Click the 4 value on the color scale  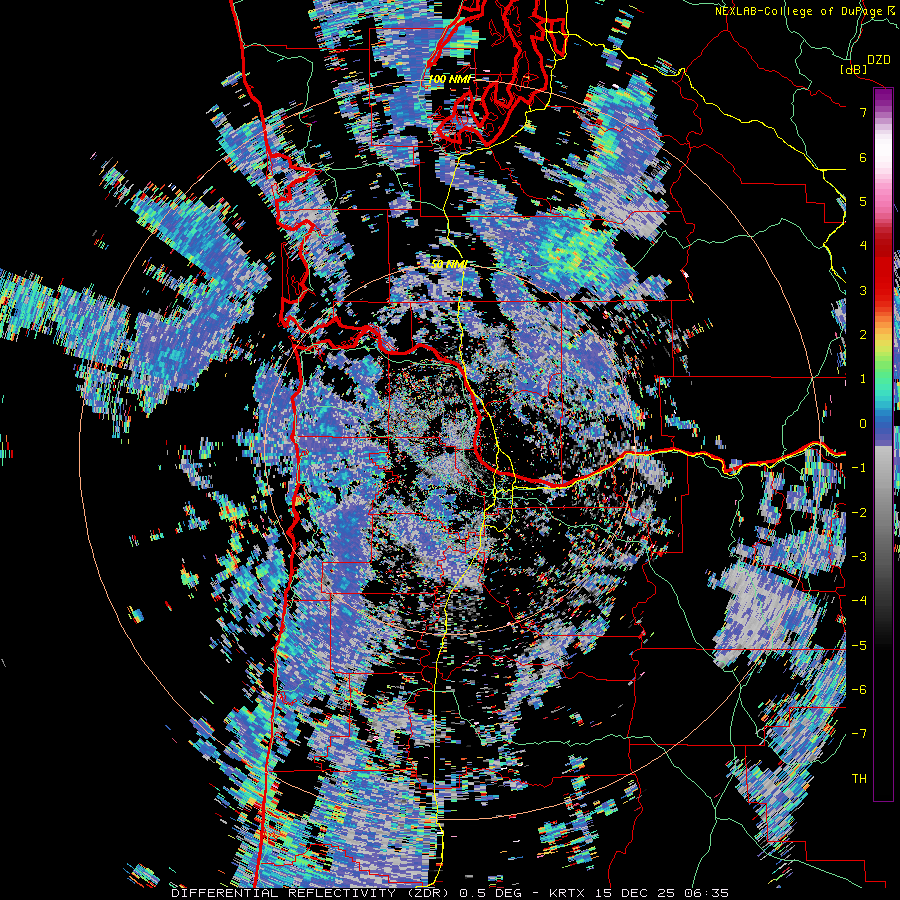click(863, 246)
